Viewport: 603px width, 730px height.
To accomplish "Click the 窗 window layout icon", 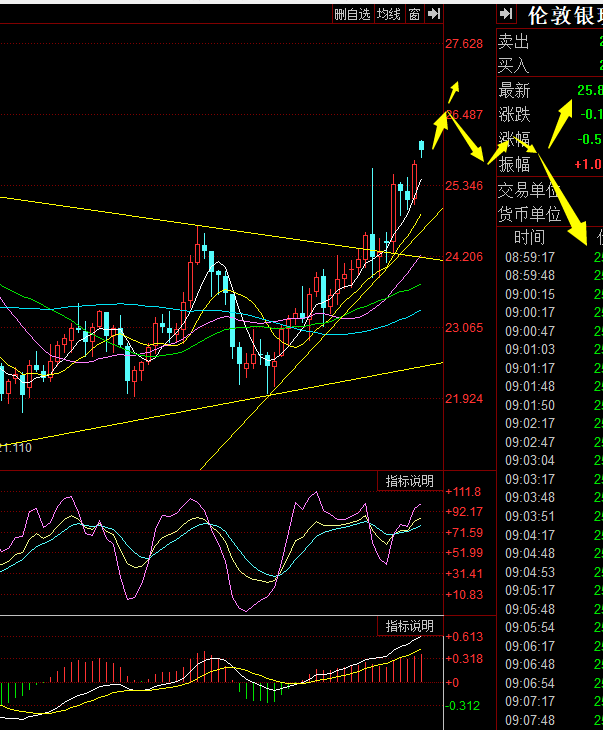I will coord(414,14).
